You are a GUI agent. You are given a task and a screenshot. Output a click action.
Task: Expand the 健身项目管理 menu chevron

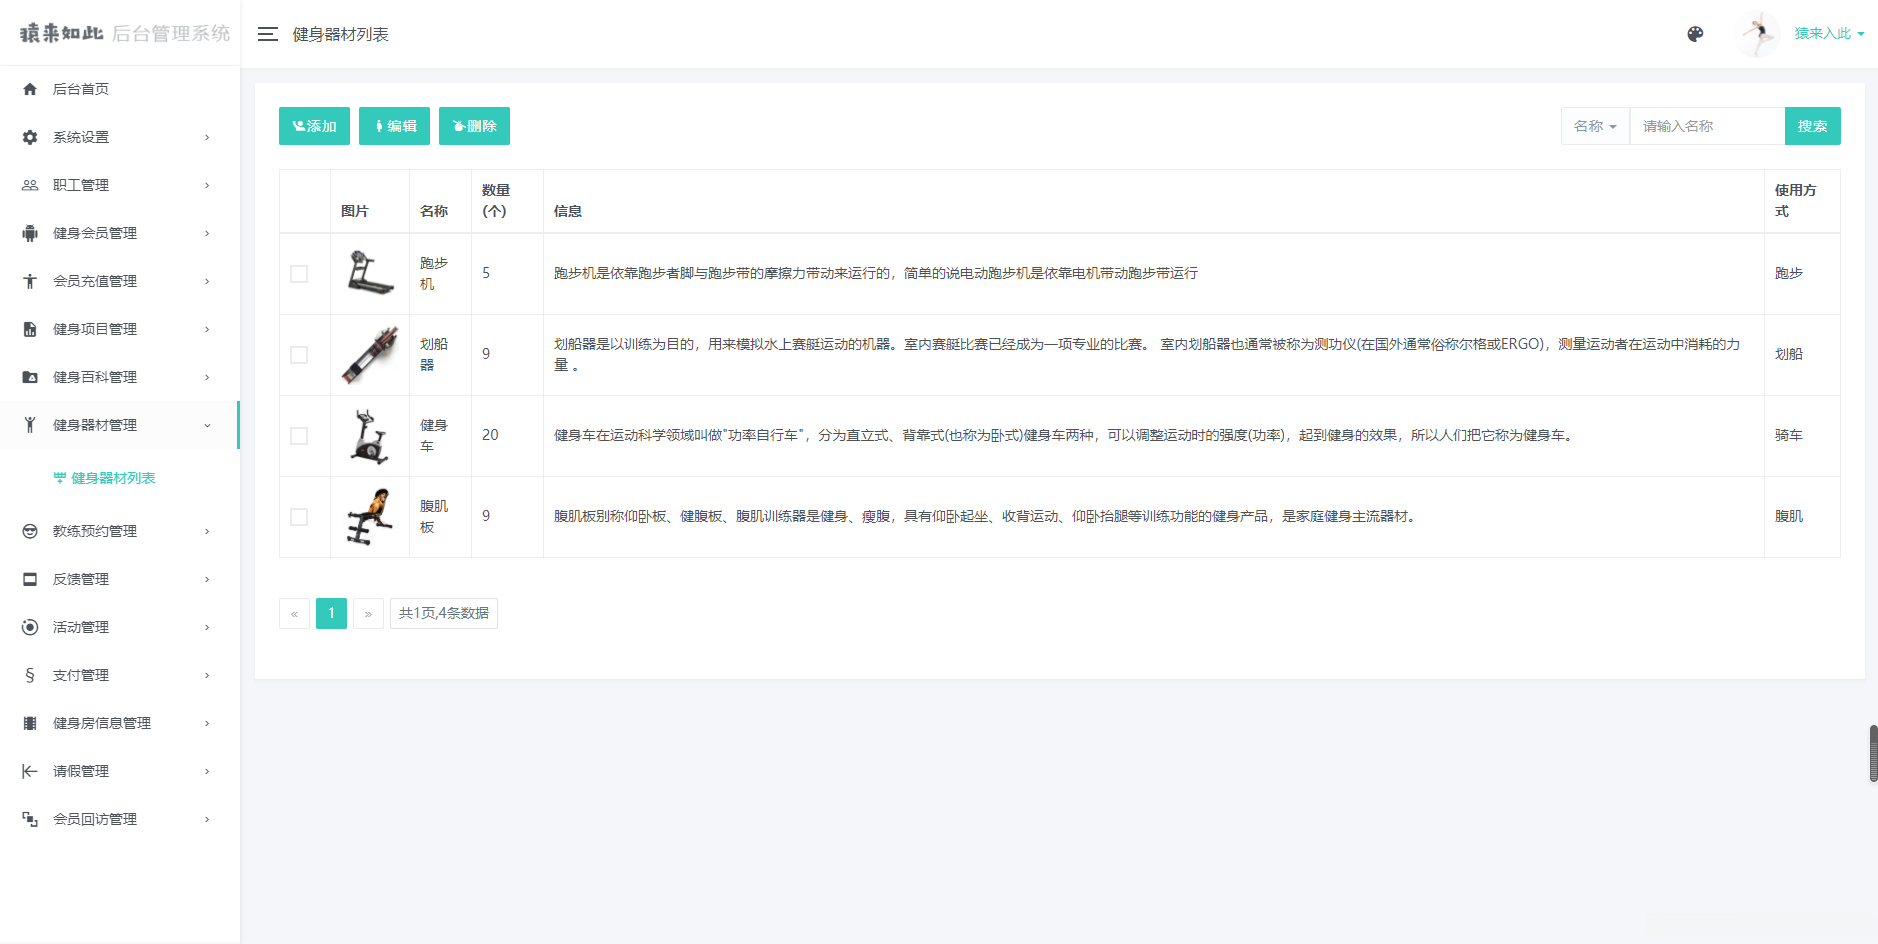207,329
